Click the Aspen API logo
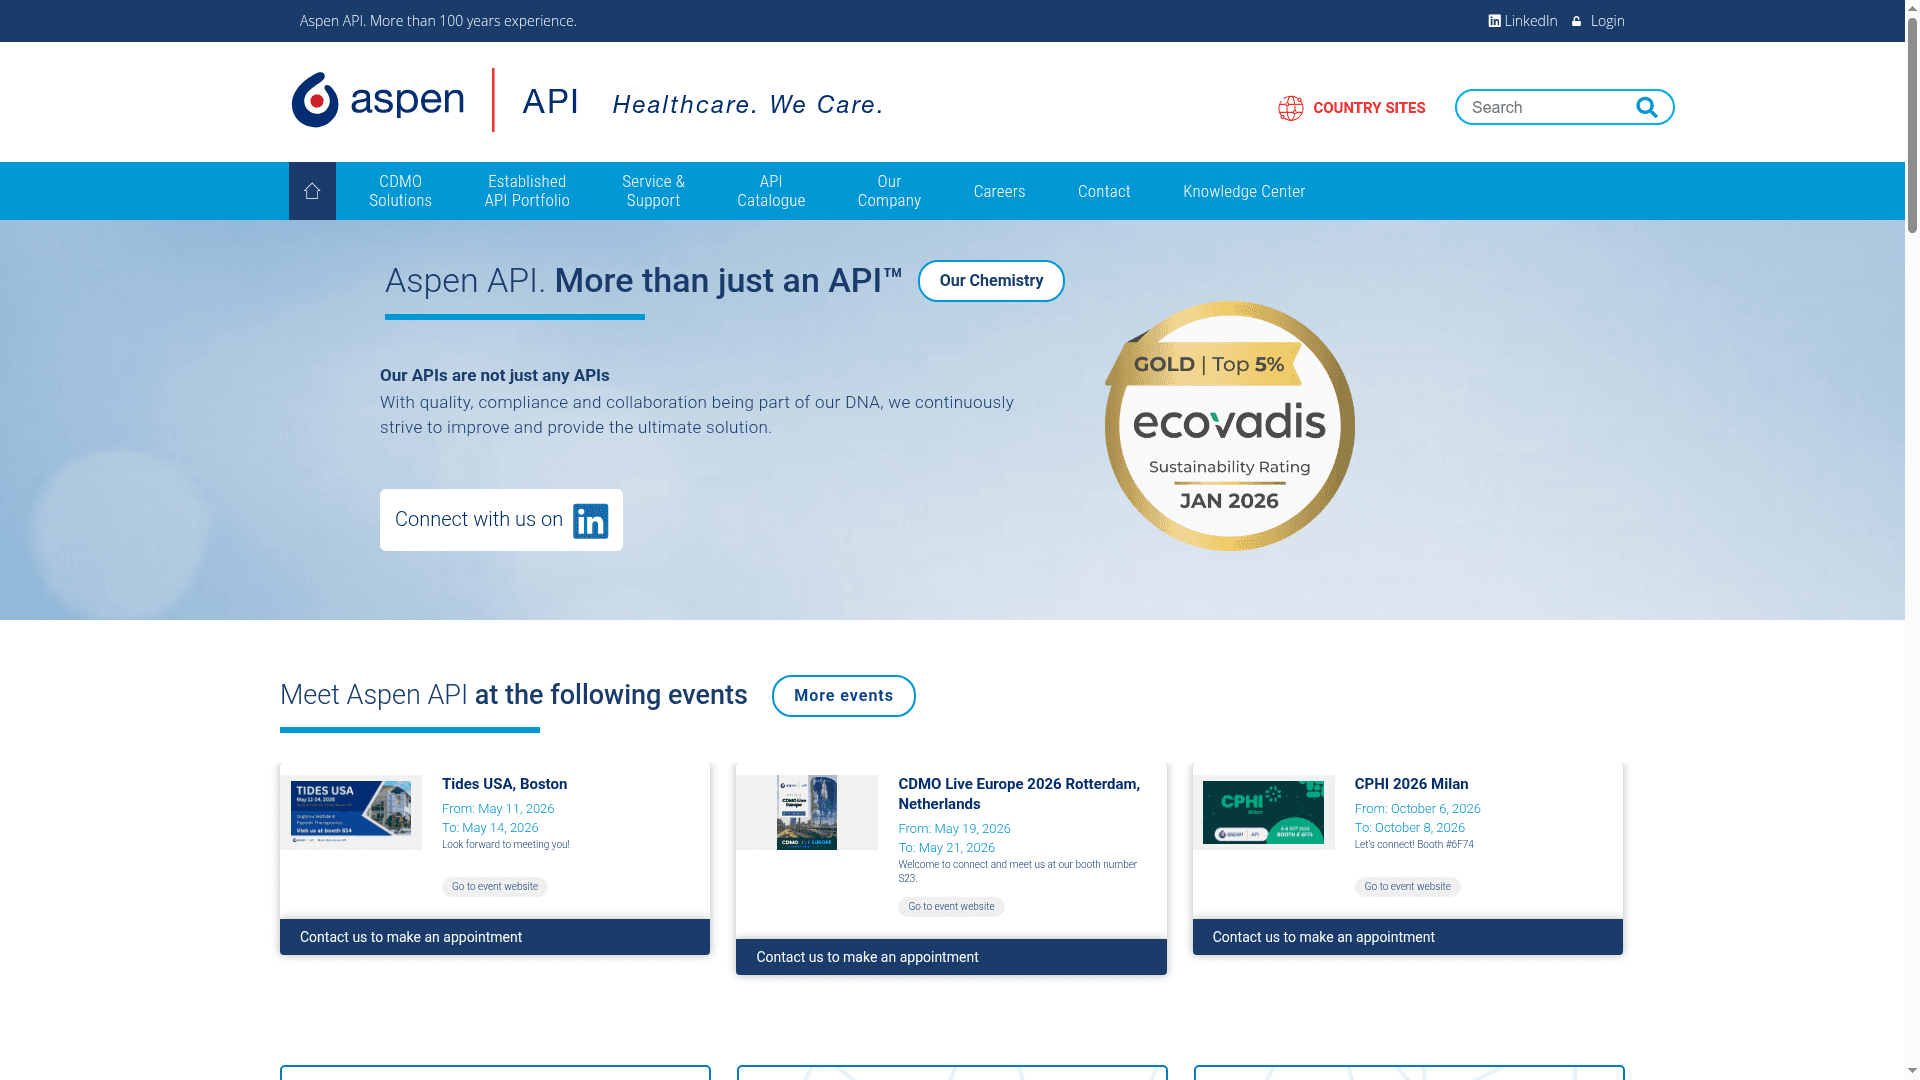1920x1080 pixels. 378,100
